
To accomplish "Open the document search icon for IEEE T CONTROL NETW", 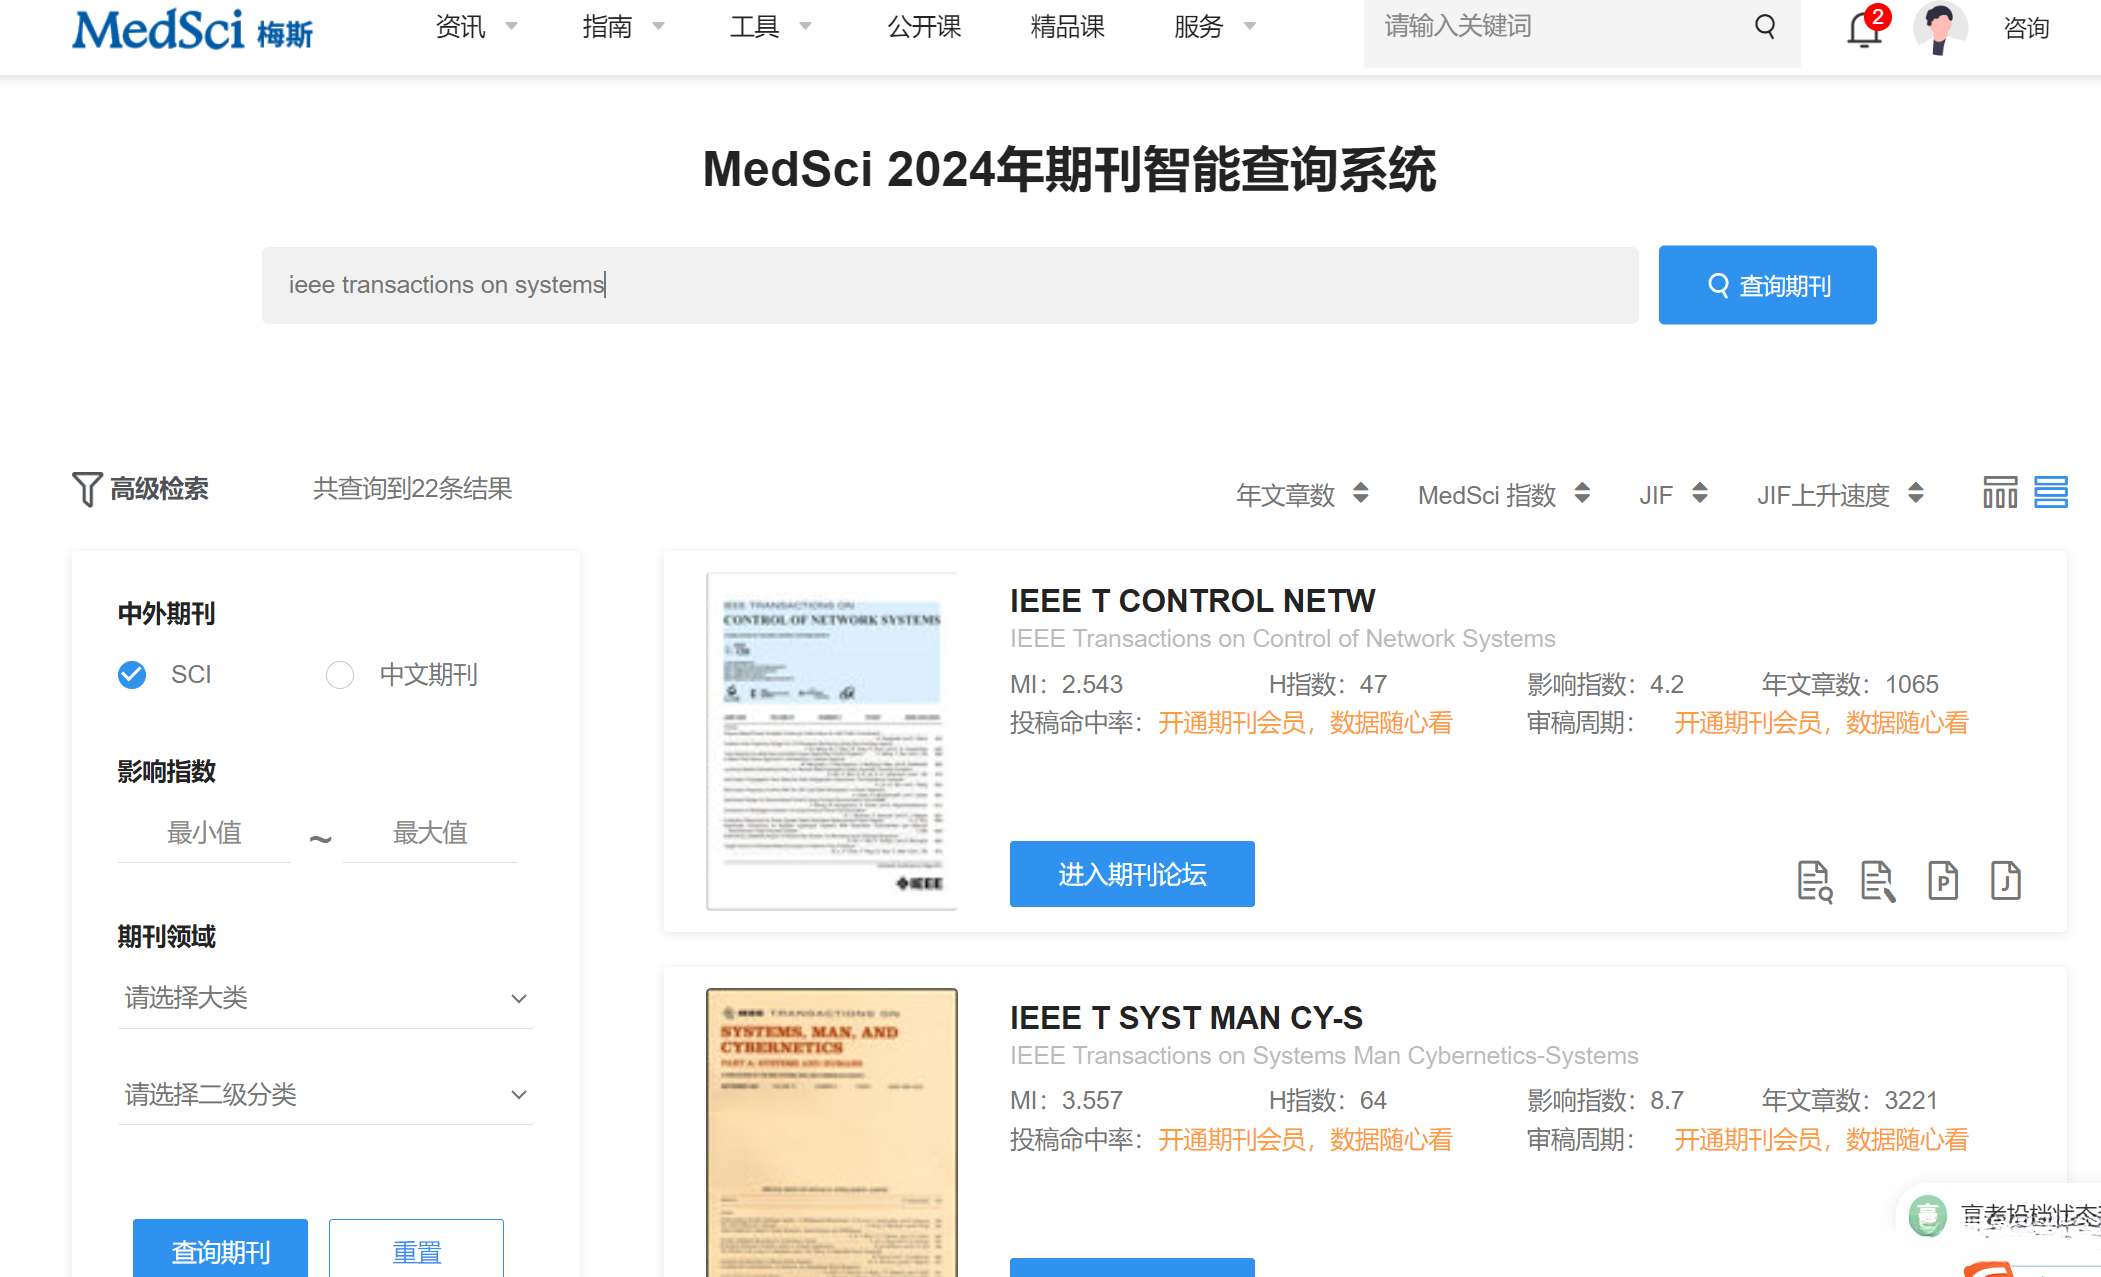I will coord(1814,881).
